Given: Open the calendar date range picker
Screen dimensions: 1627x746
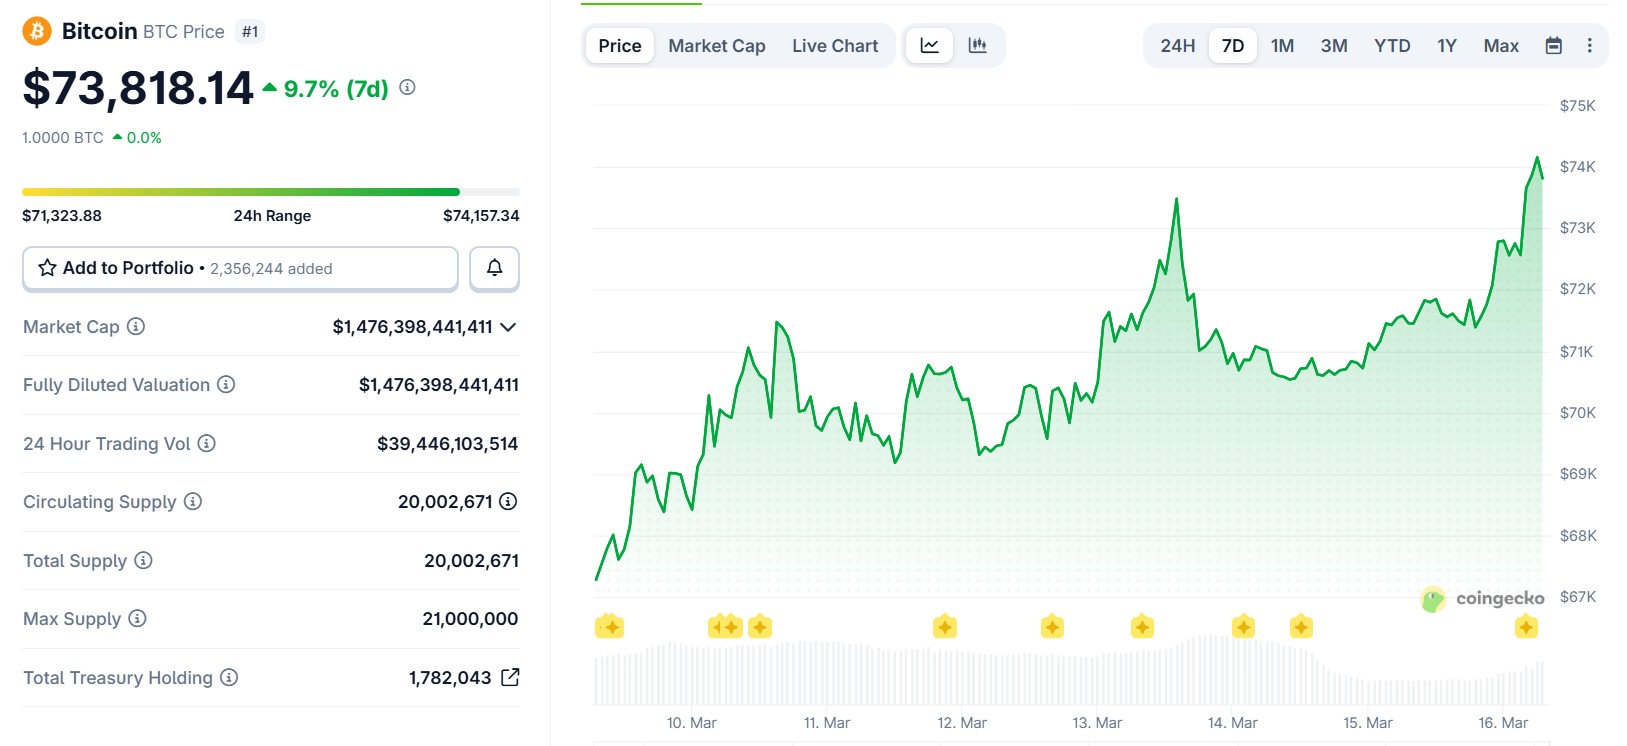Looking at the screenshot, I should [1553, 46].
